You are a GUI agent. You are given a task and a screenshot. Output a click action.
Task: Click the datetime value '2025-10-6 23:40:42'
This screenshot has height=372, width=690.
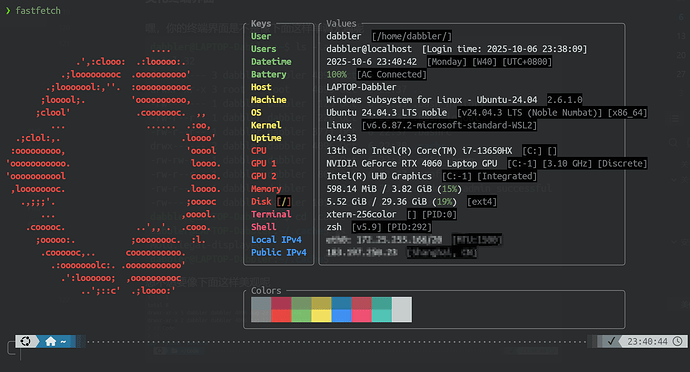[x=371, y=62]
